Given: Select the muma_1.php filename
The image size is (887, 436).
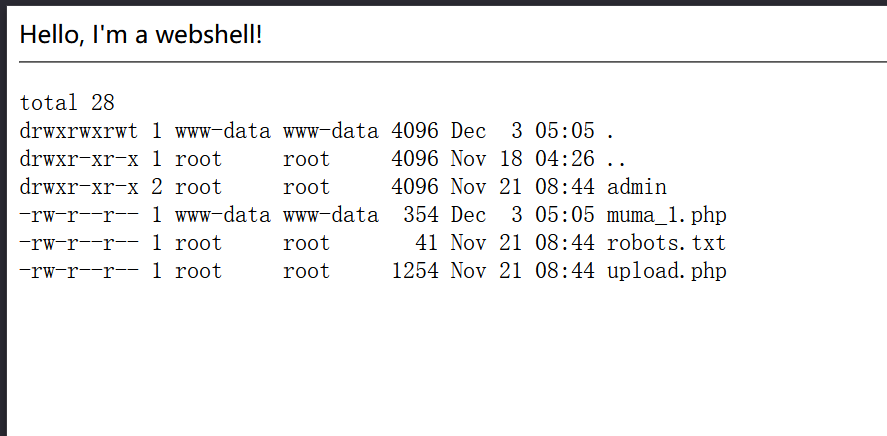Looking at the screenshot, I should coord(666,215).
